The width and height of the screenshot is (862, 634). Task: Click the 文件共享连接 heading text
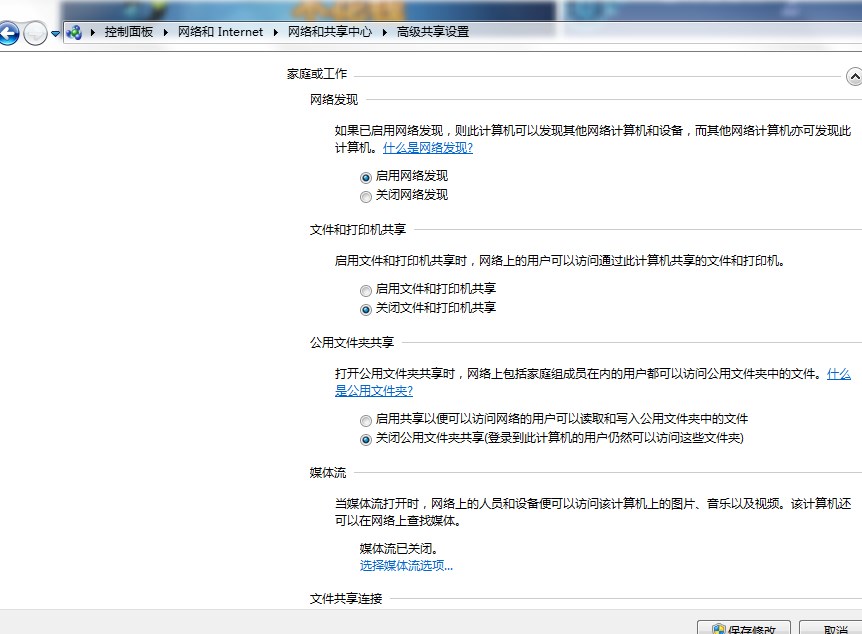(x=346, y=598)
